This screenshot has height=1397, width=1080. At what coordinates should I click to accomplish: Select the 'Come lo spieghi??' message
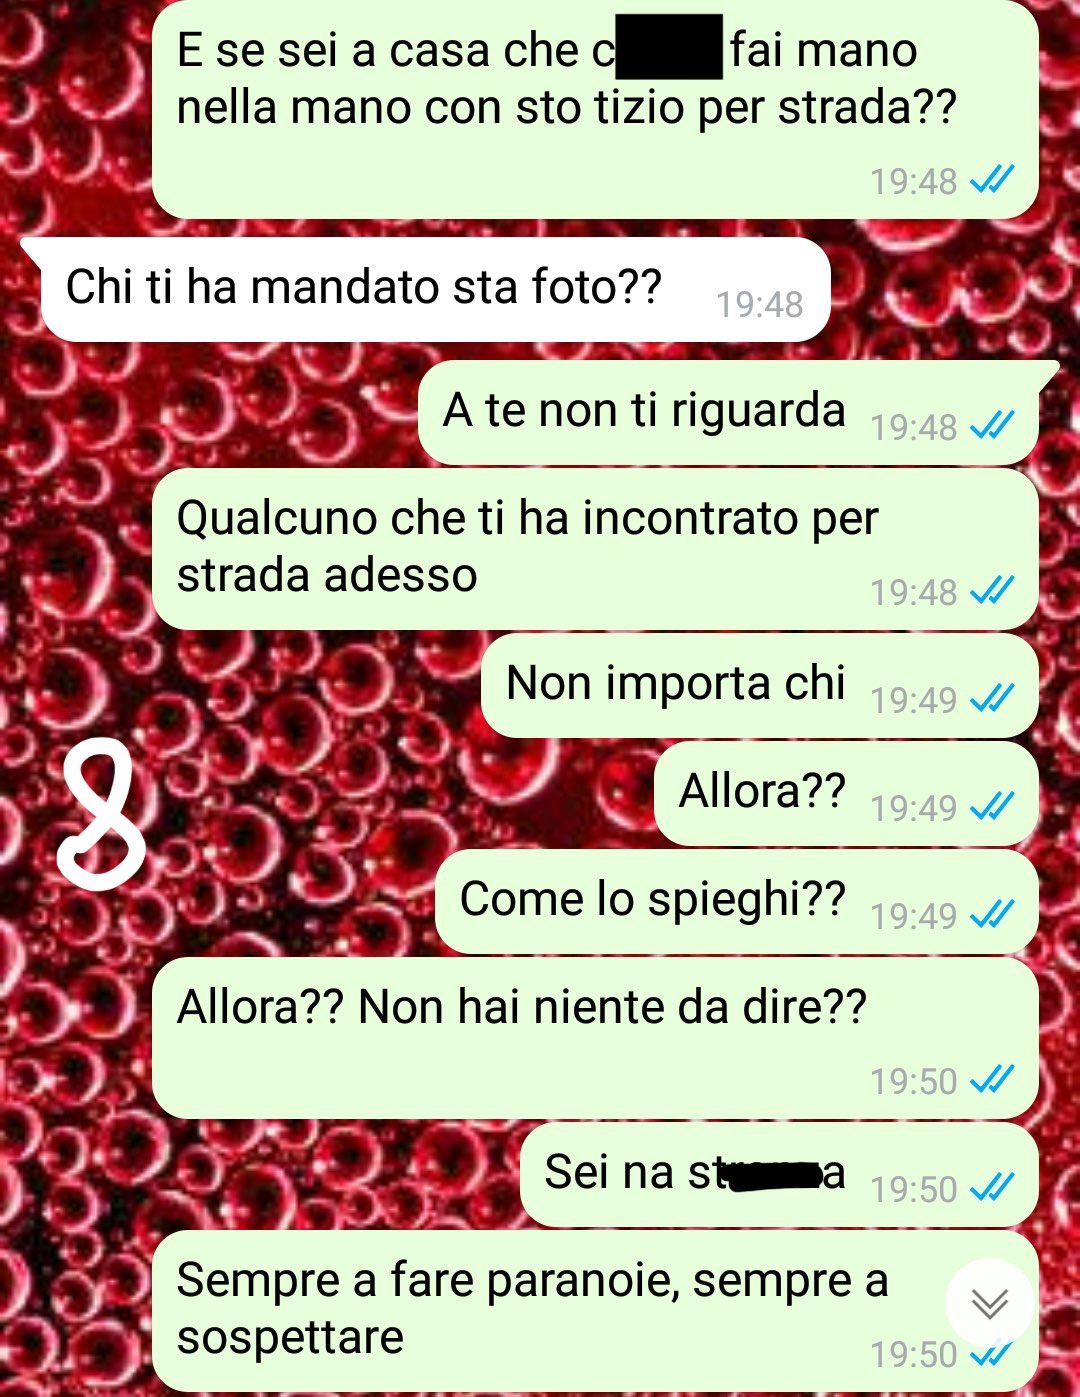737,902
